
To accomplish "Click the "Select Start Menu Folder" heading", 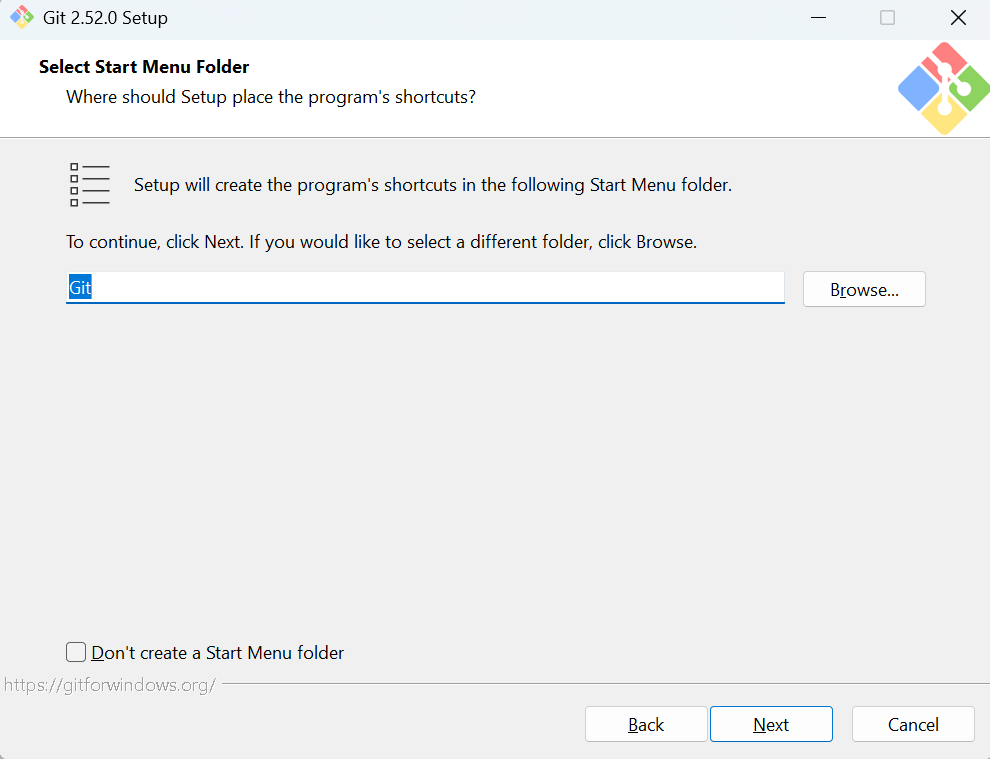I will coord(144,67).
